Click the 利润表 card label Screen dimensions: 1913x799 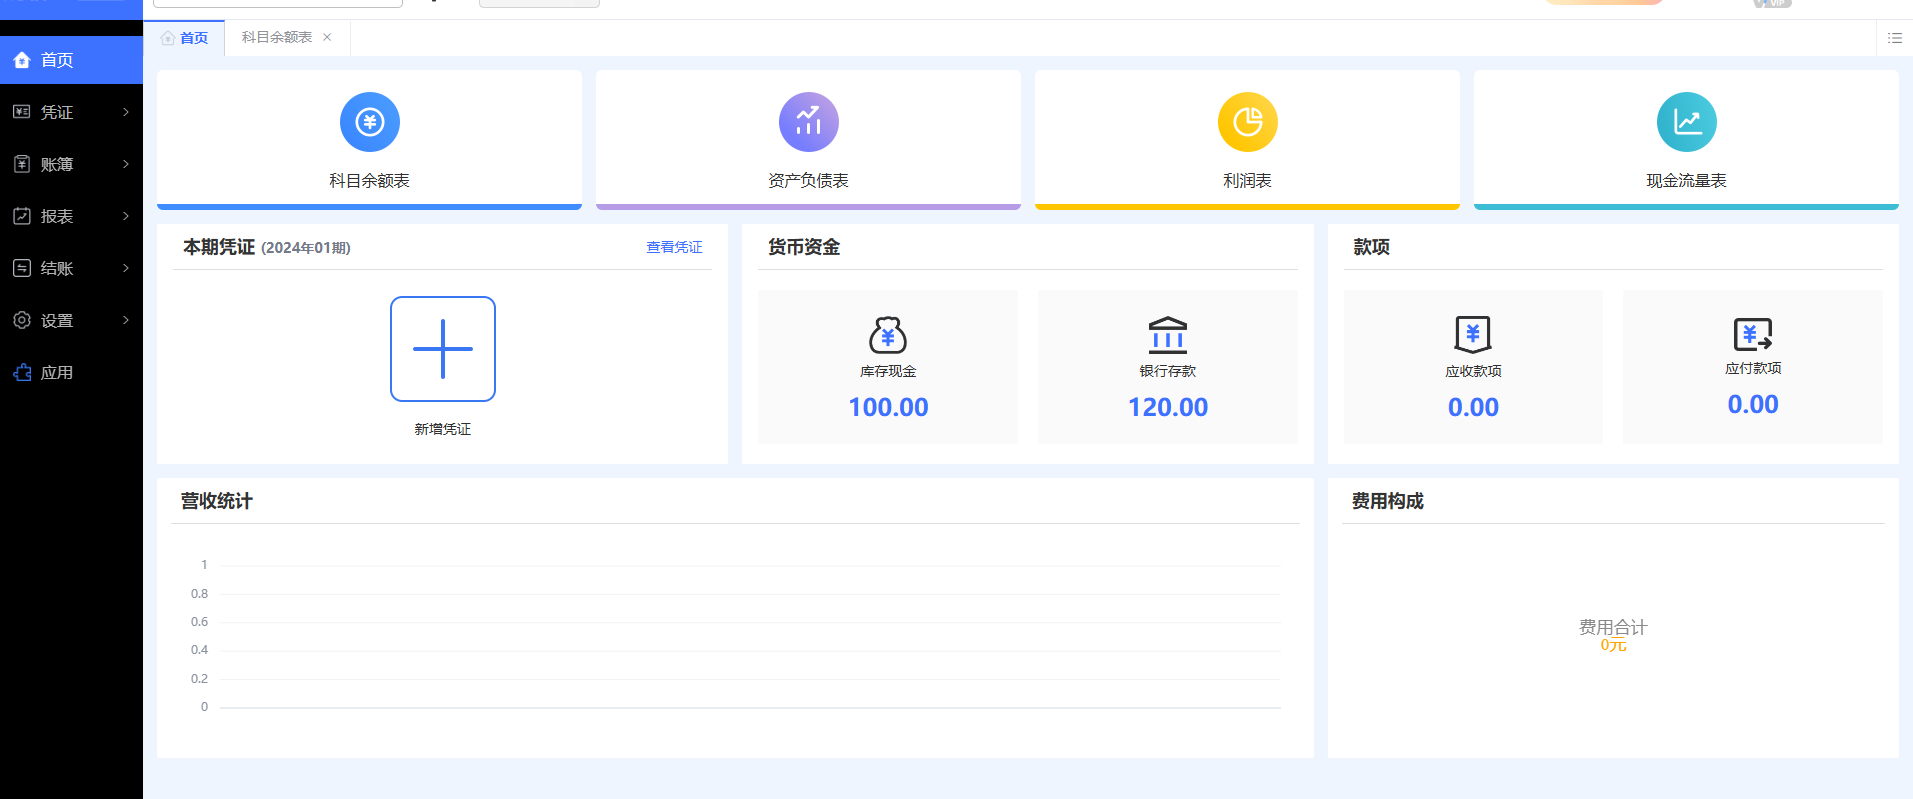[x=1247, y=181]
